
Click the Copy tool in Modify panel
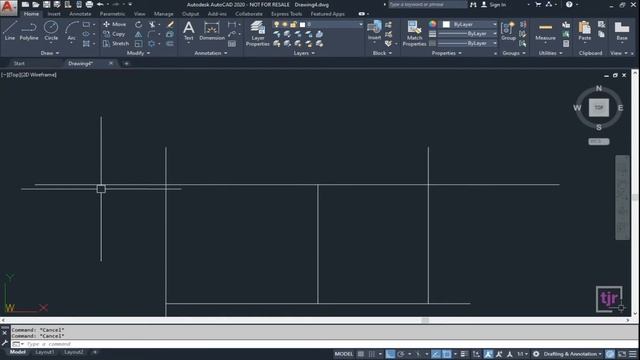point(114,34)
